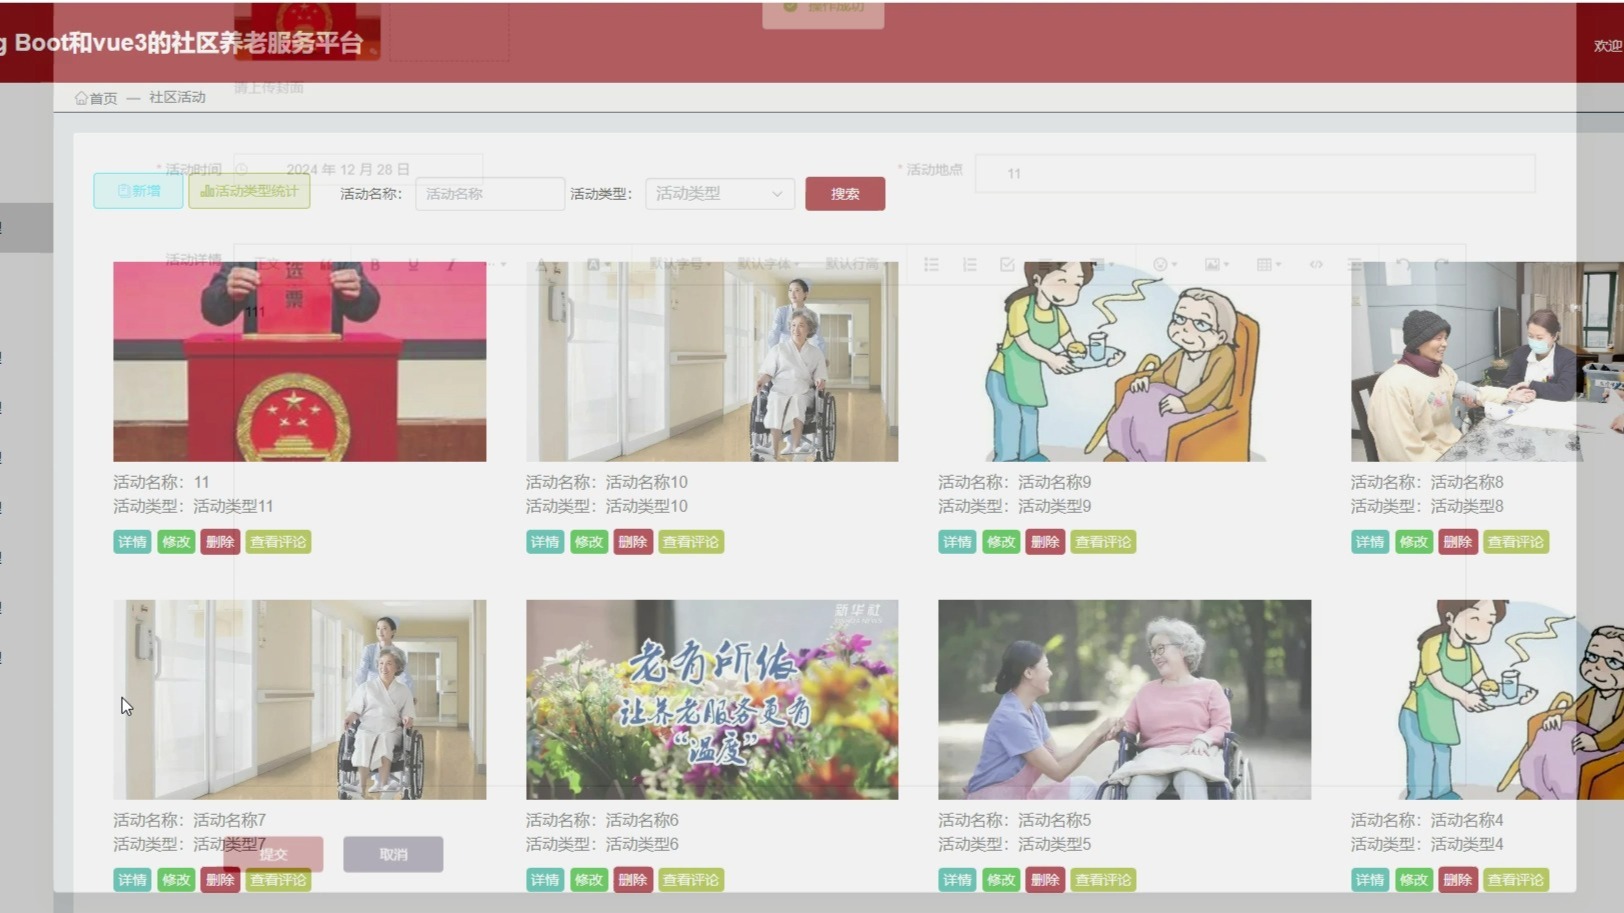The width and height of the screenshot is (1624, 913).
Task: Open 查看评论 for 活动名称8
Action: coord(1516,542)
